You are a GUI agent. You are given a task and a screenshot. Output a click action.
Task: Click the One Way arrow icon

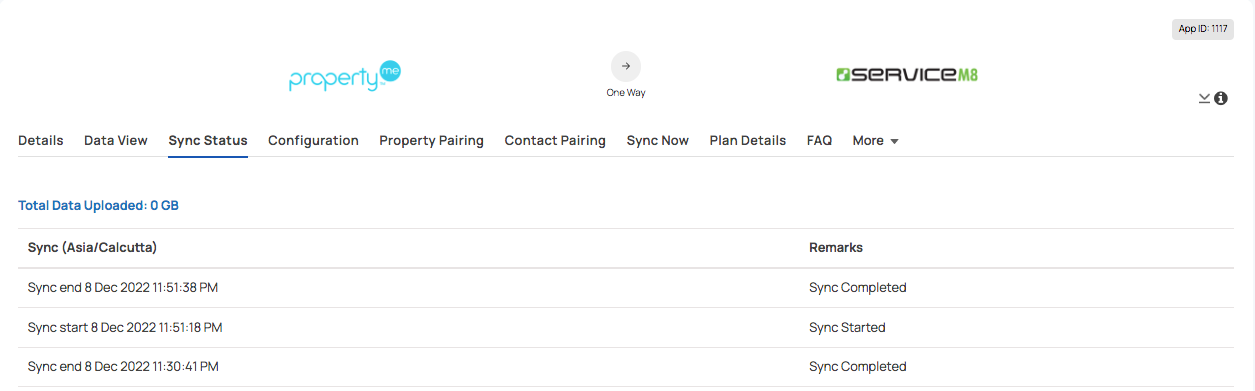tap(626, 66)
